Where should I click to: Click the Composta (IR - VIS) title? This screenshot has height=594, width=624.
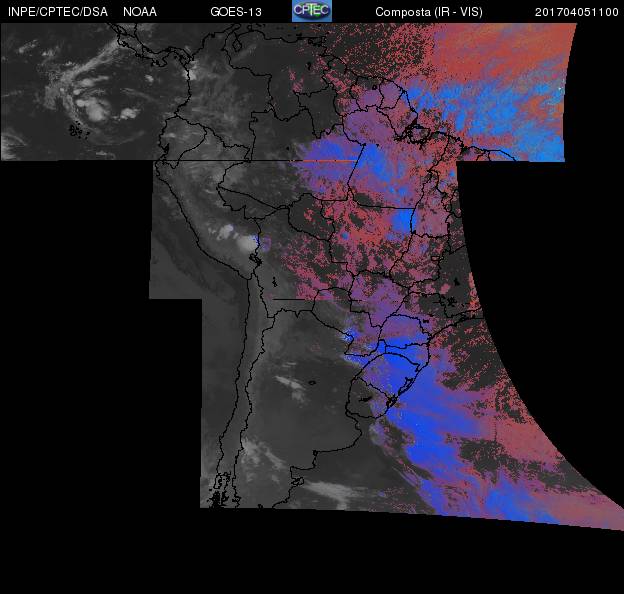(429, 12)
